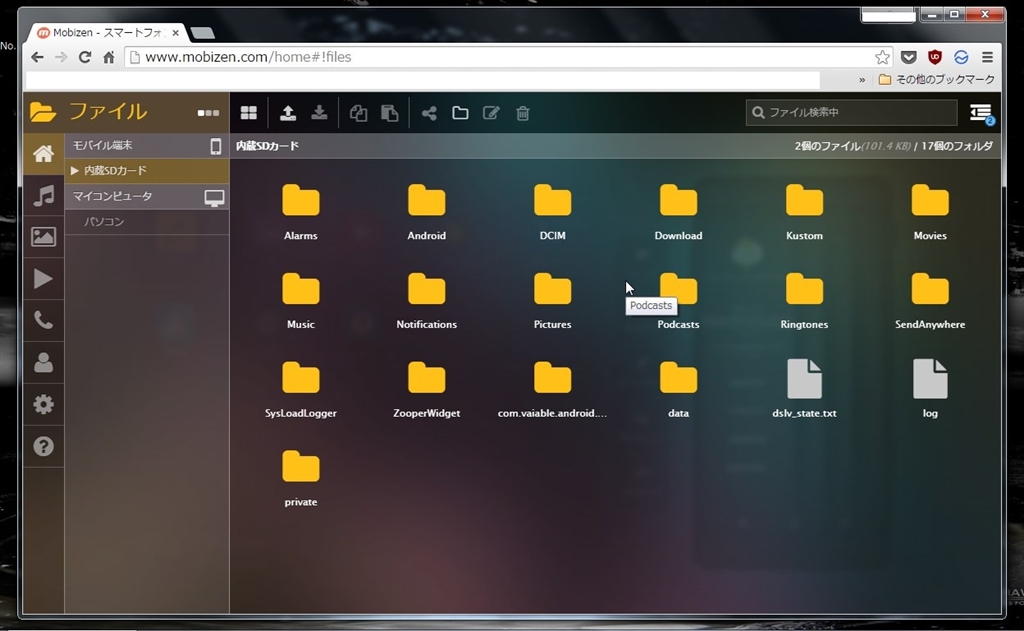The height and width of the screenshot is (631, 1024).
Task: Show hidden bookmarks with » chevron
Action: pyautogui.click(x=862, y=79)
